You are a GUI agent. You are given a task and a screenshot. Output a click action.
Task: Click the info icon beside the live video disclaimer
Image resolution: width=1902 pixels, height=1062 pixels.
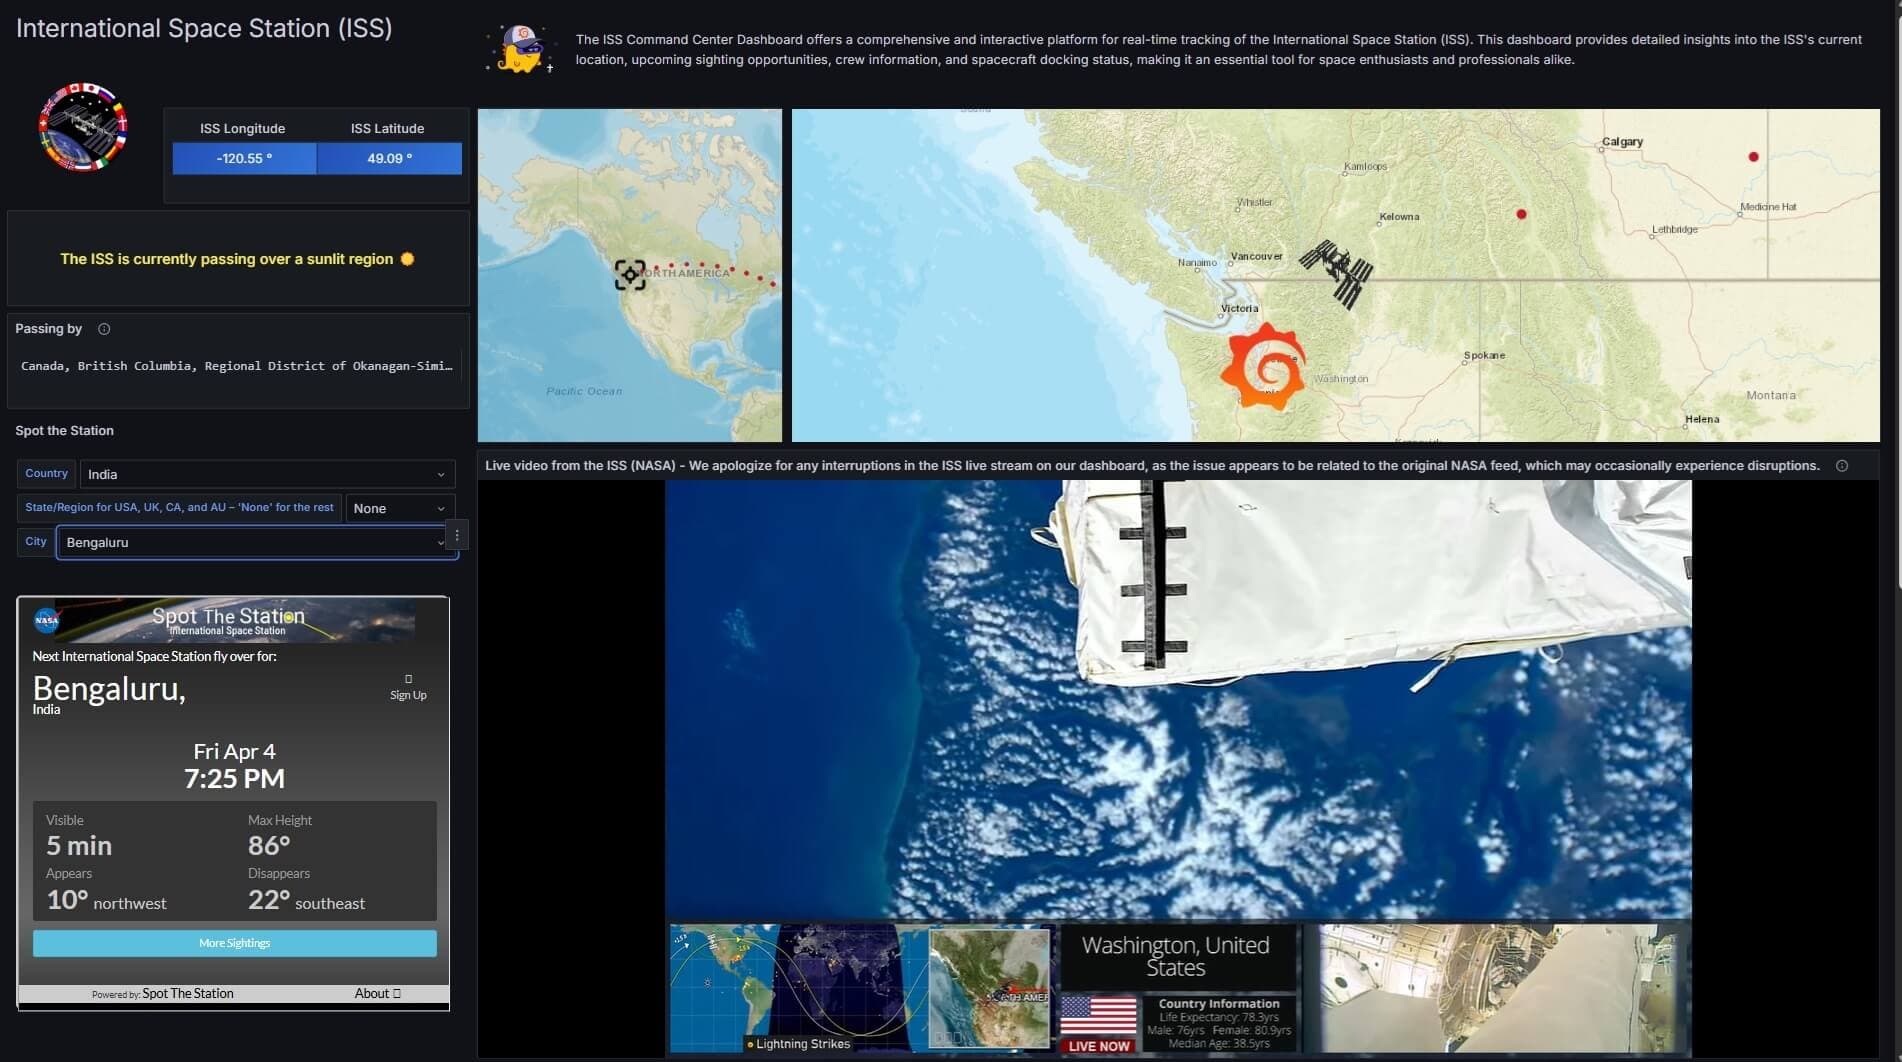click(1842, 465)
